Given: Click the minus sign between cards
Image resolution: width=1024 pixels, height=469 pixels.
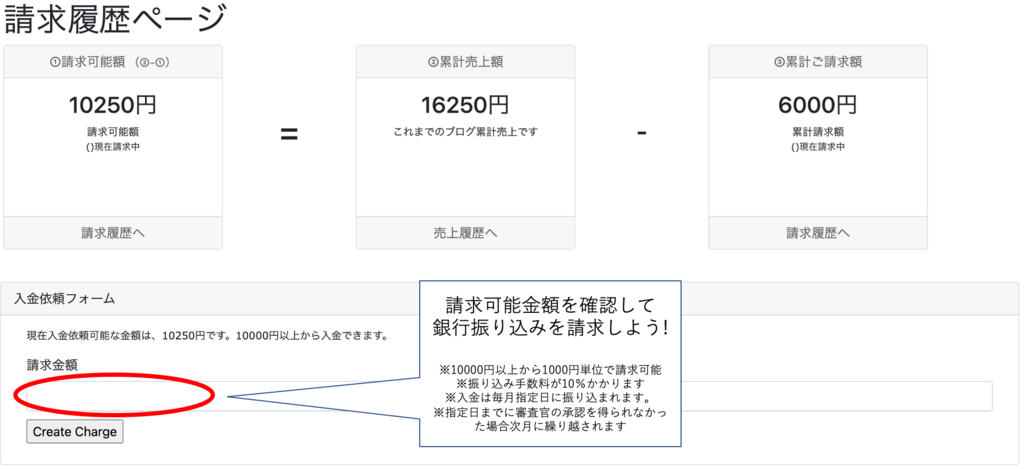Looking at the screenshot, I should 641,134.
